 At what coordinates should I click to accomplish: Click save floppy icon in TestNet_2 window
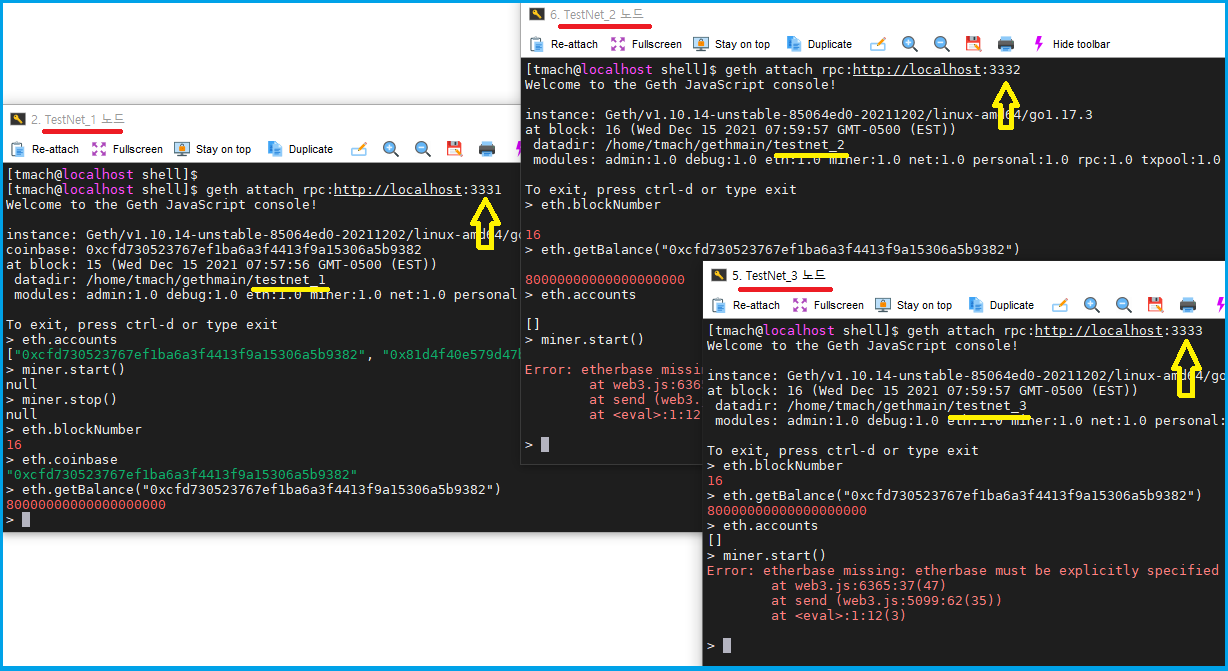pos(973,44)
